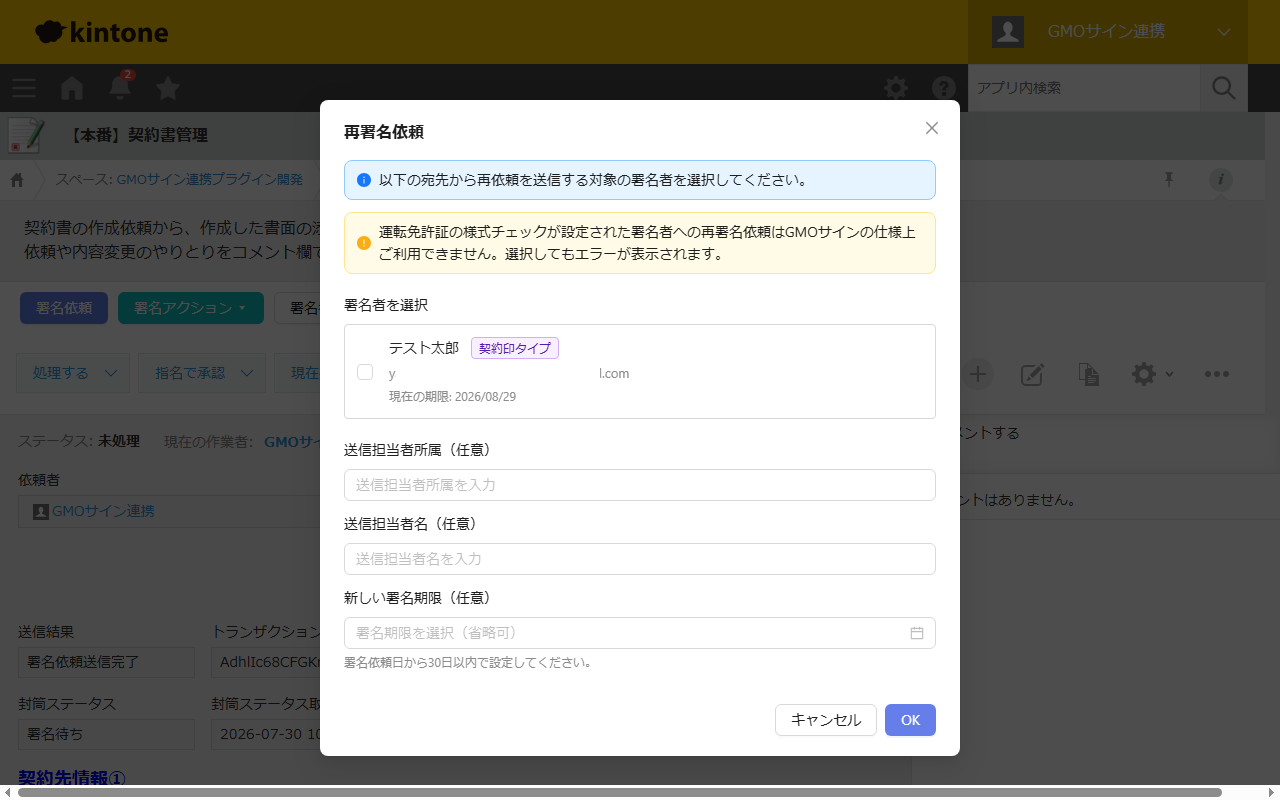Open the record options gear dropdown

pyautogui.click(x=1152, y=374)
